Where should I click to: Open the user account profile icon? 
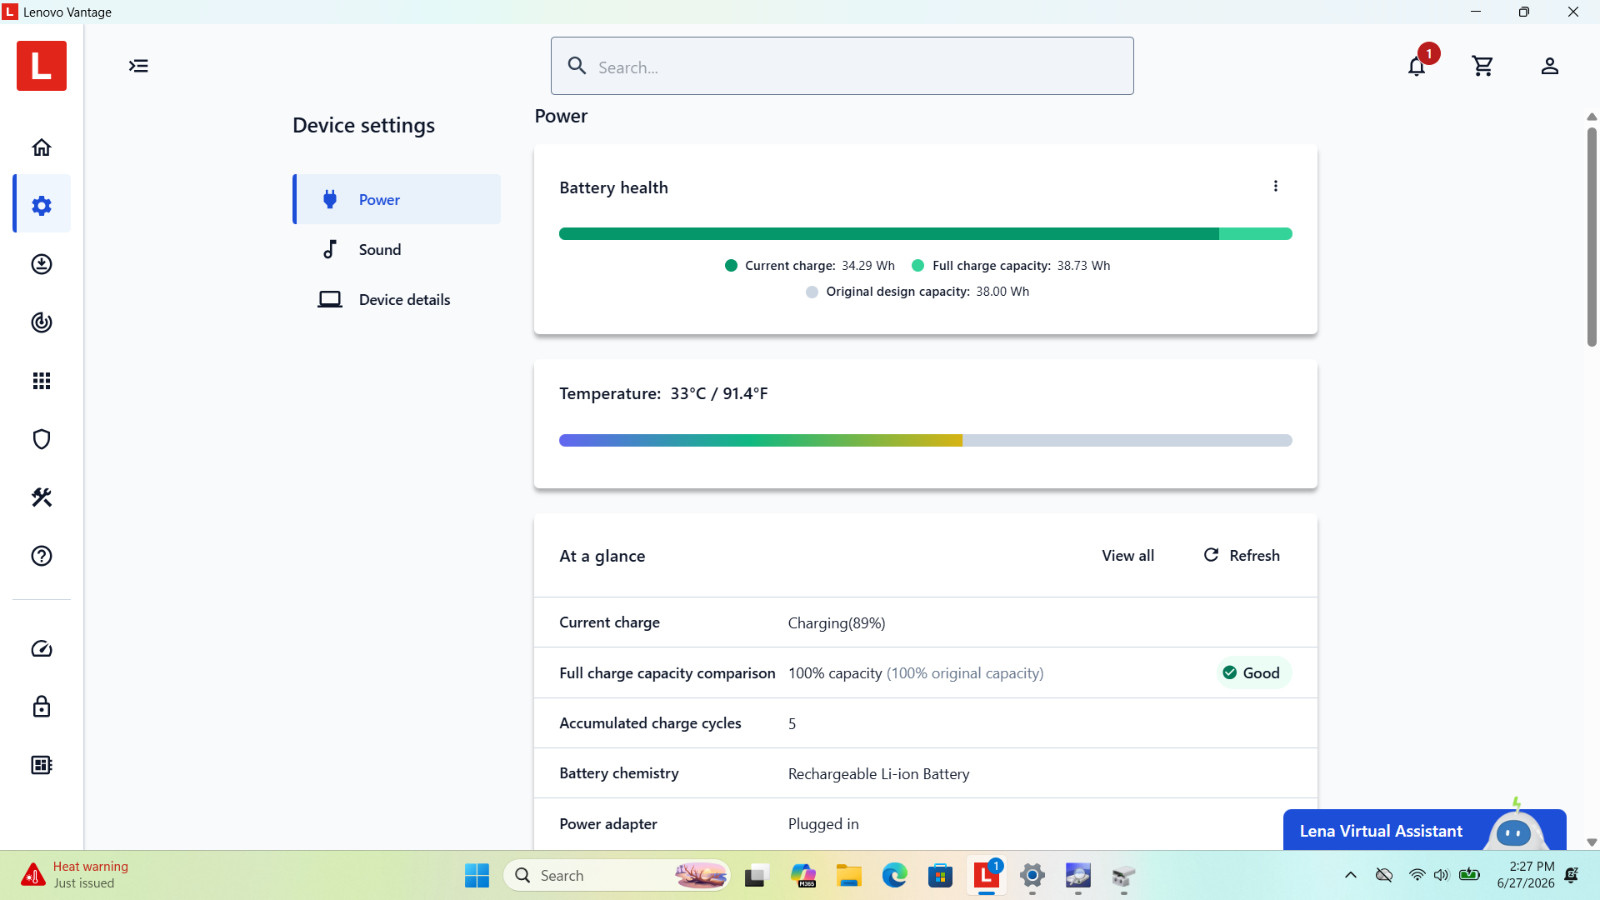1549,66
